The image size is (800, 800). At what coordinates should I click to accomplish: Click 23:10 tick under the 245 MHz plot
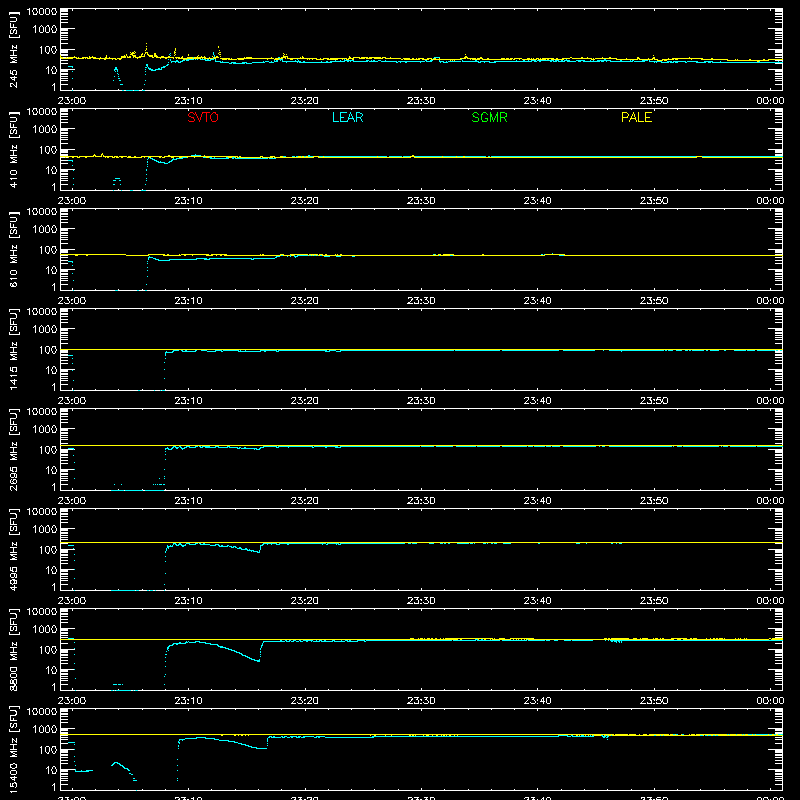[188, 101]
